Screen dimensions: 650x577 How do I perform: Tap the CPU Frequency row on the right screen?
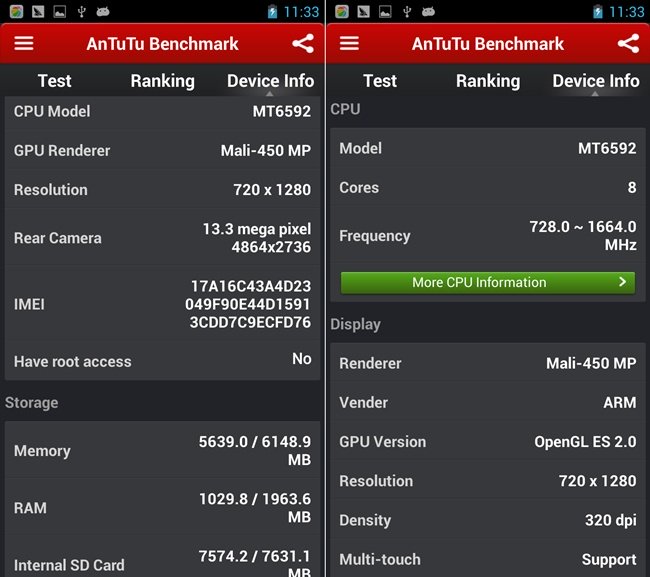pyautogui.click(x=488, y=236)
